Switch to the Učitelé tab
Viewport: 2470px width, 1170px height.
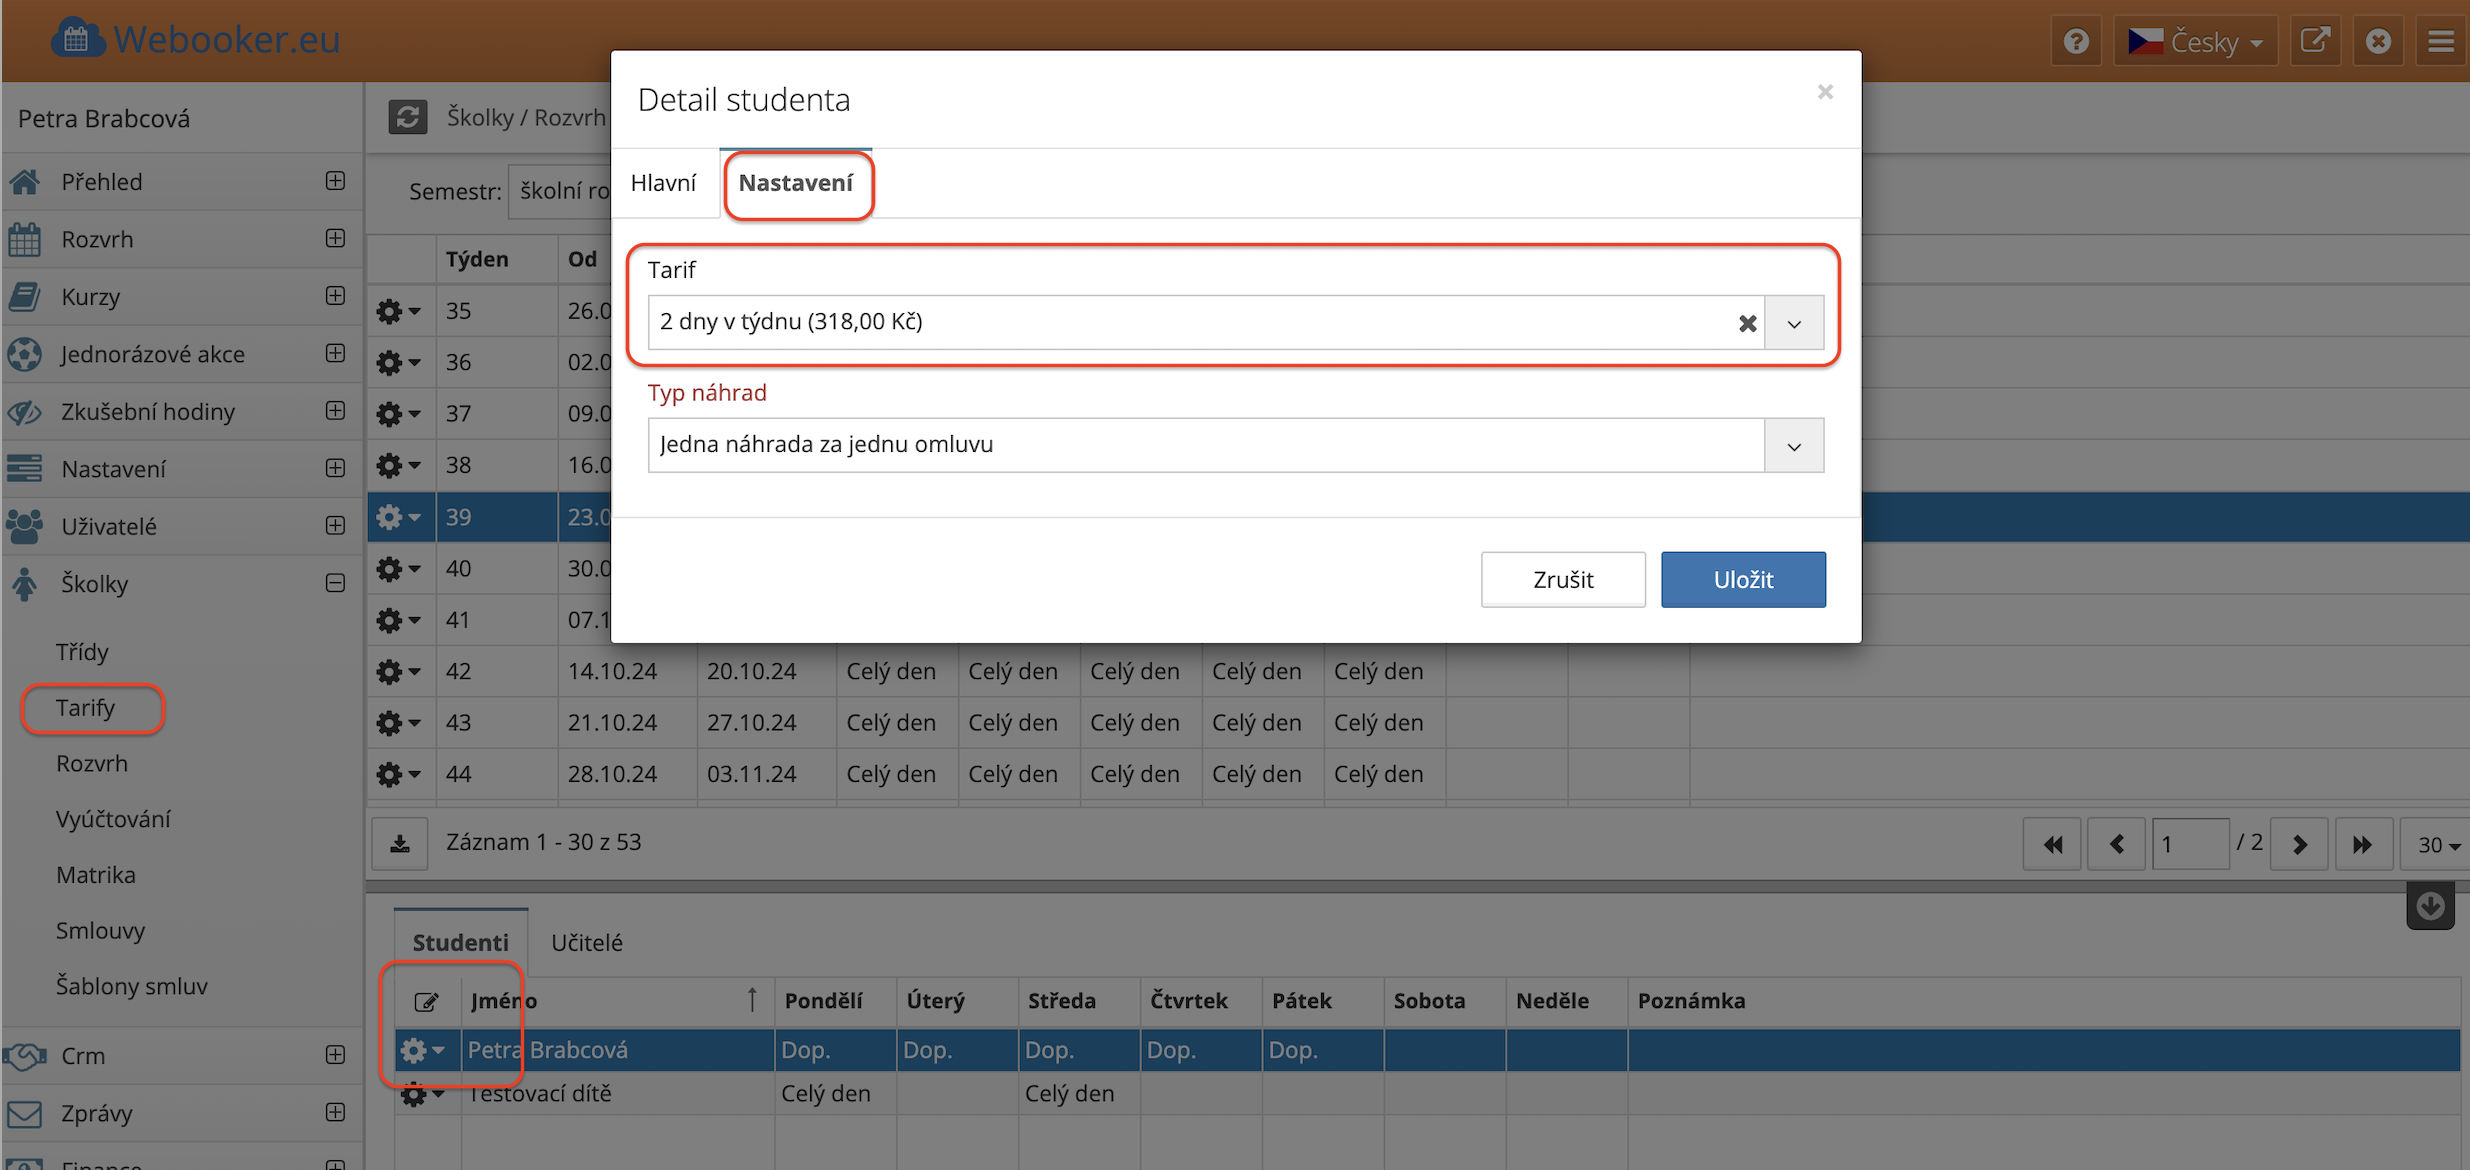[587, 942]
